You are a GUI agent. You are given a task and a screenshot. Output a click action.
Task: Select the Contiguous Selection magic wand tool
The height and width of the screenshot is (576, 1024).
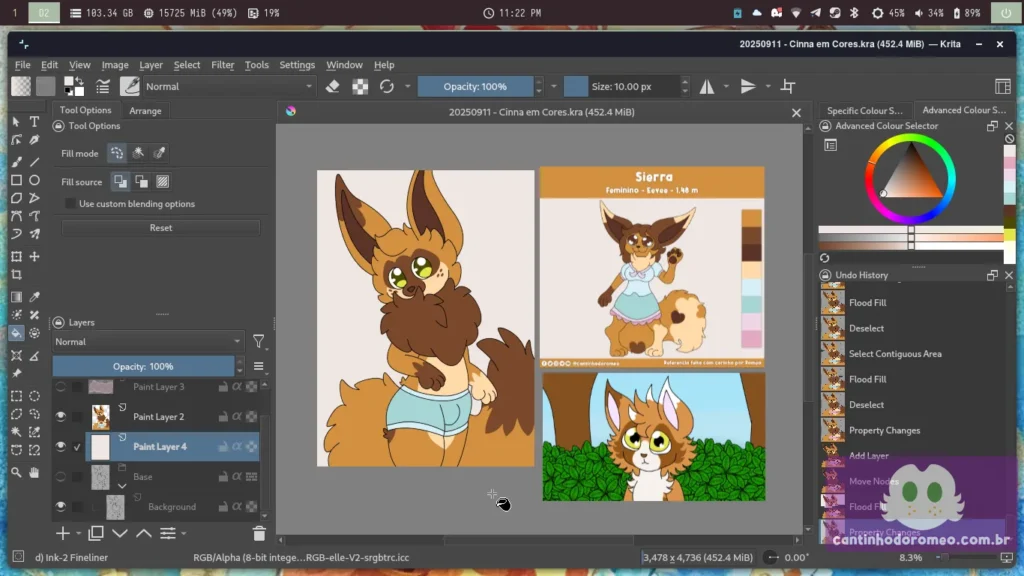pos(16,432)
